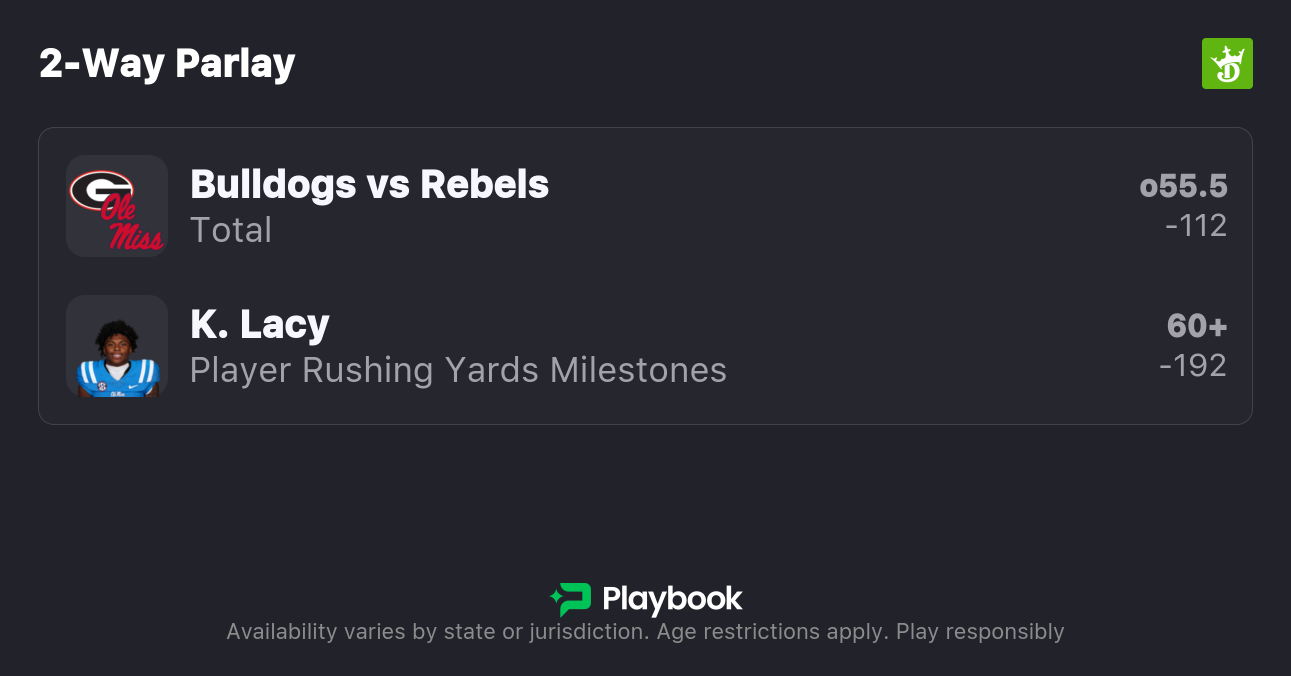
Task: Tap the -112 odds value
Action: click(1196, 226)
